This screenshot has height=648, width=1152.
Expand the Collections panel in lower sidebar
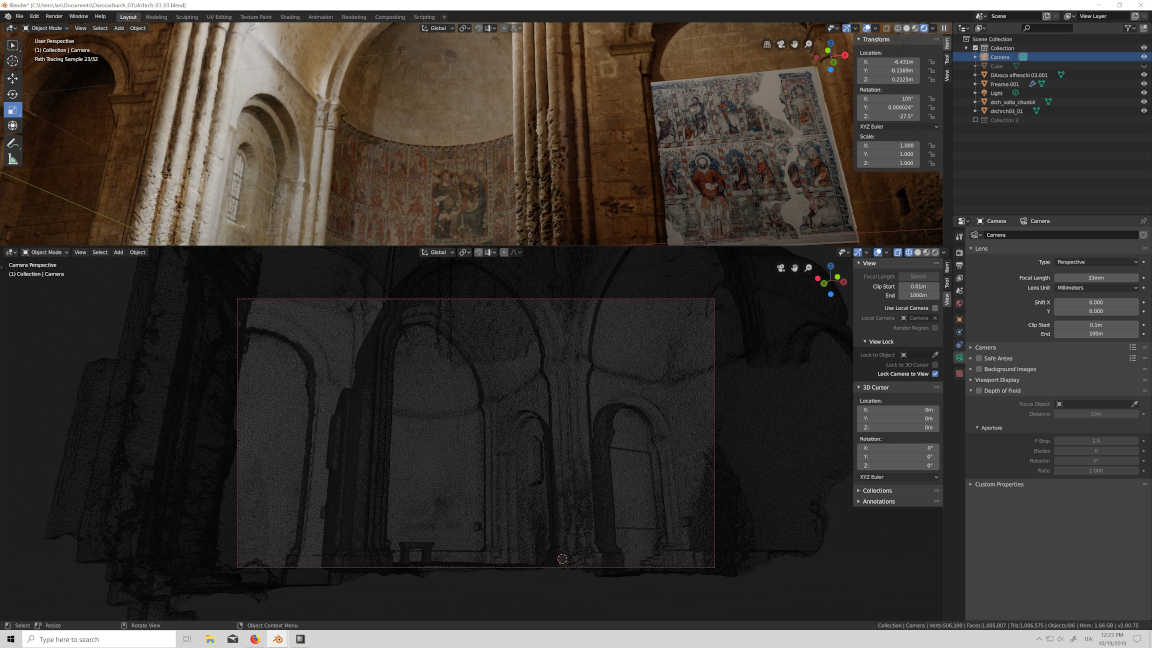(878, 490)
